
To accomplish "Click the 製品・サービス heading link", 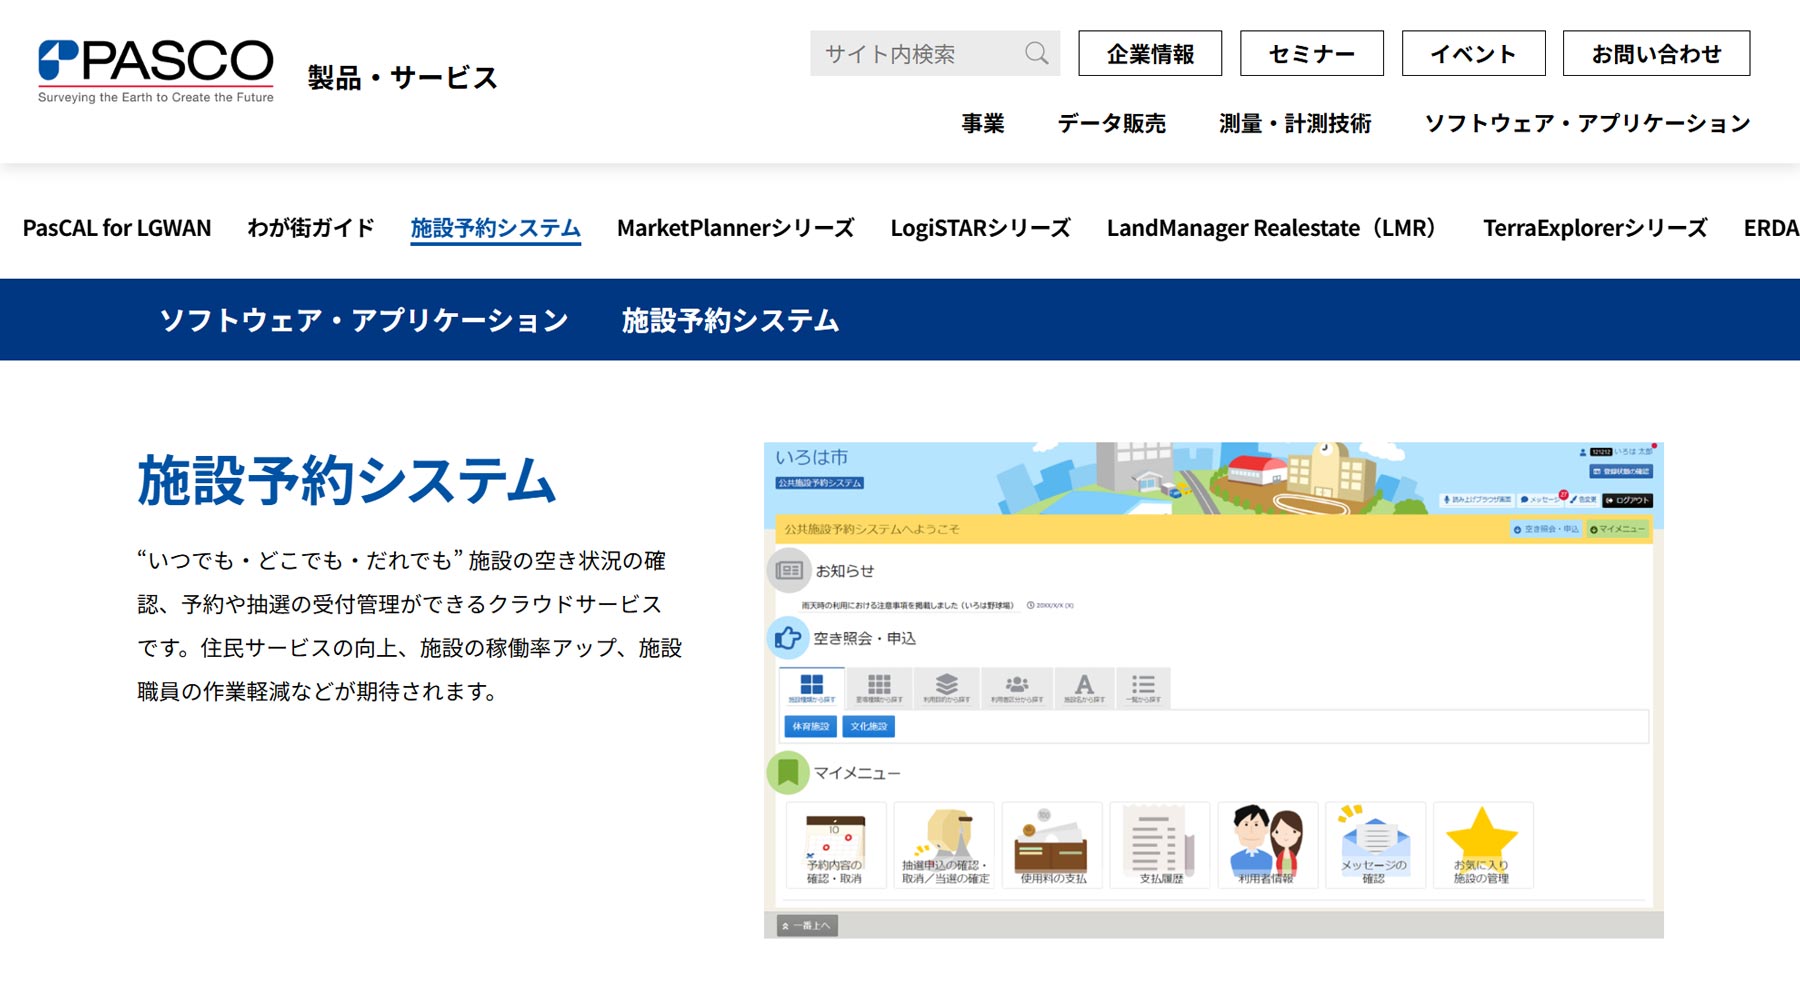I will click(x=403, y=78).
